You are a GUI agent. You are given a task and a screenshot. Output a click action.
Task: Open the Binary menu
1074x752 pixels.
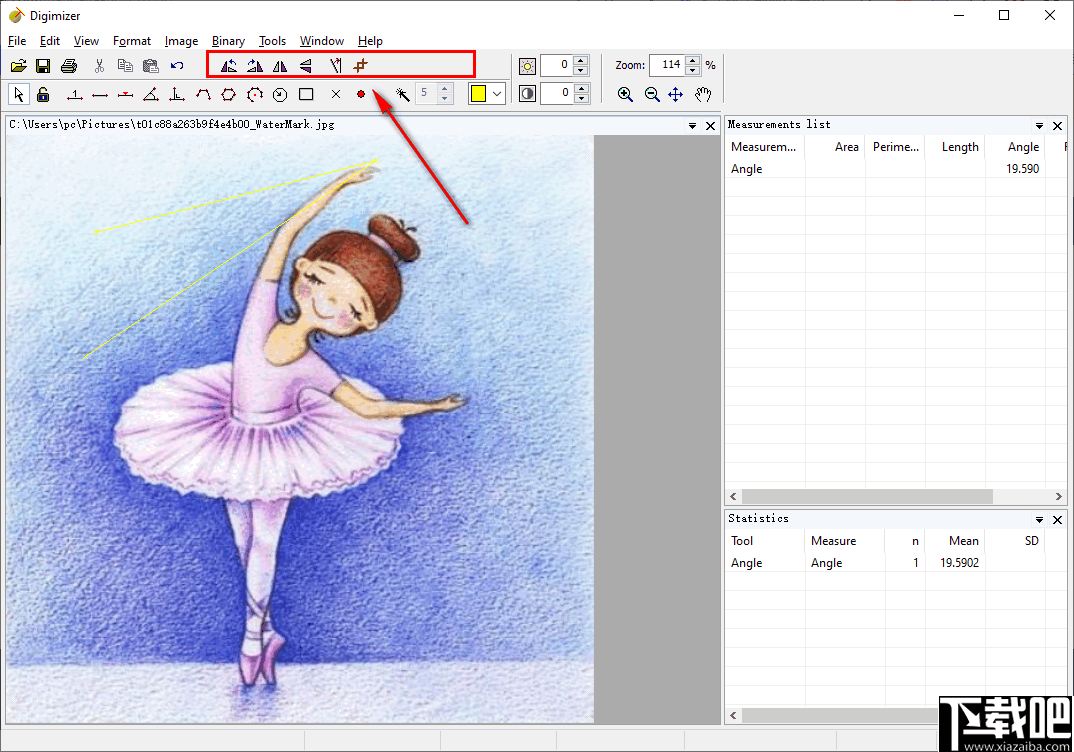tap(228, 41)
